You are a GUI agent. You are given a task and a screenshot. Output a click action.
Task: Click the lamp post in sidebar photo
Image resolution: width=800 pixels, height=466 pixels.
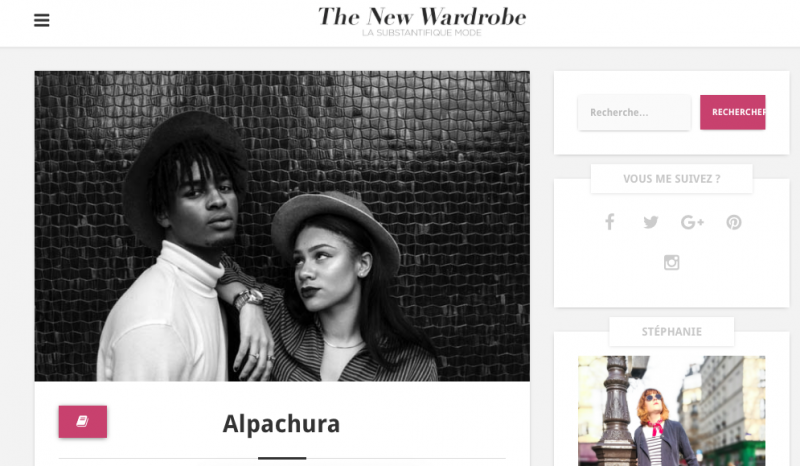616,411
